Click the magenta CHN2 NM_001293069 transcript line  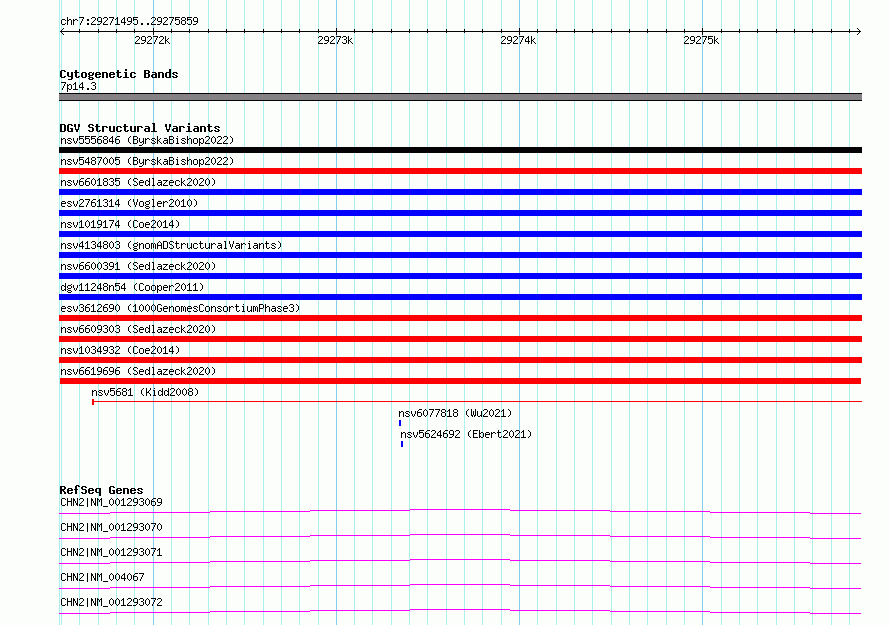tap(460, 511)
